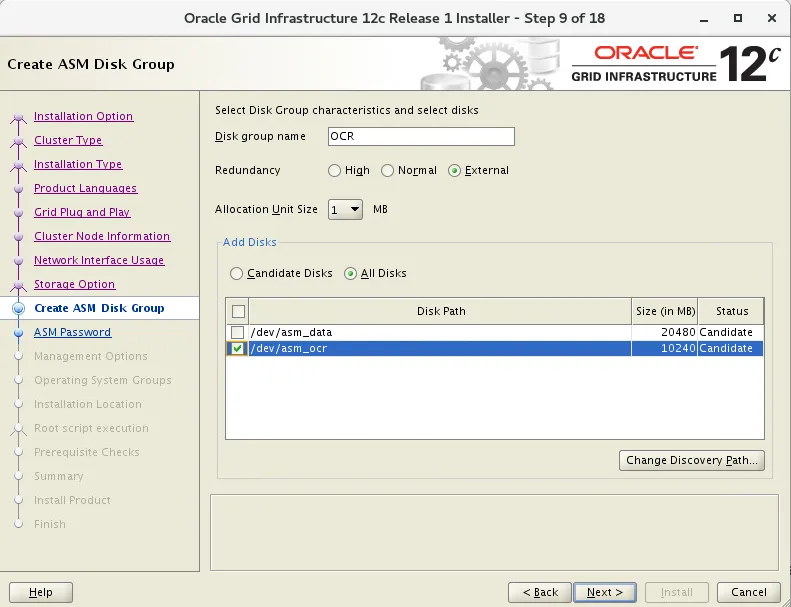This screenshot has width=791, height=607.
Task: Choose External redundancy radio button
Action: click(455, 171)
